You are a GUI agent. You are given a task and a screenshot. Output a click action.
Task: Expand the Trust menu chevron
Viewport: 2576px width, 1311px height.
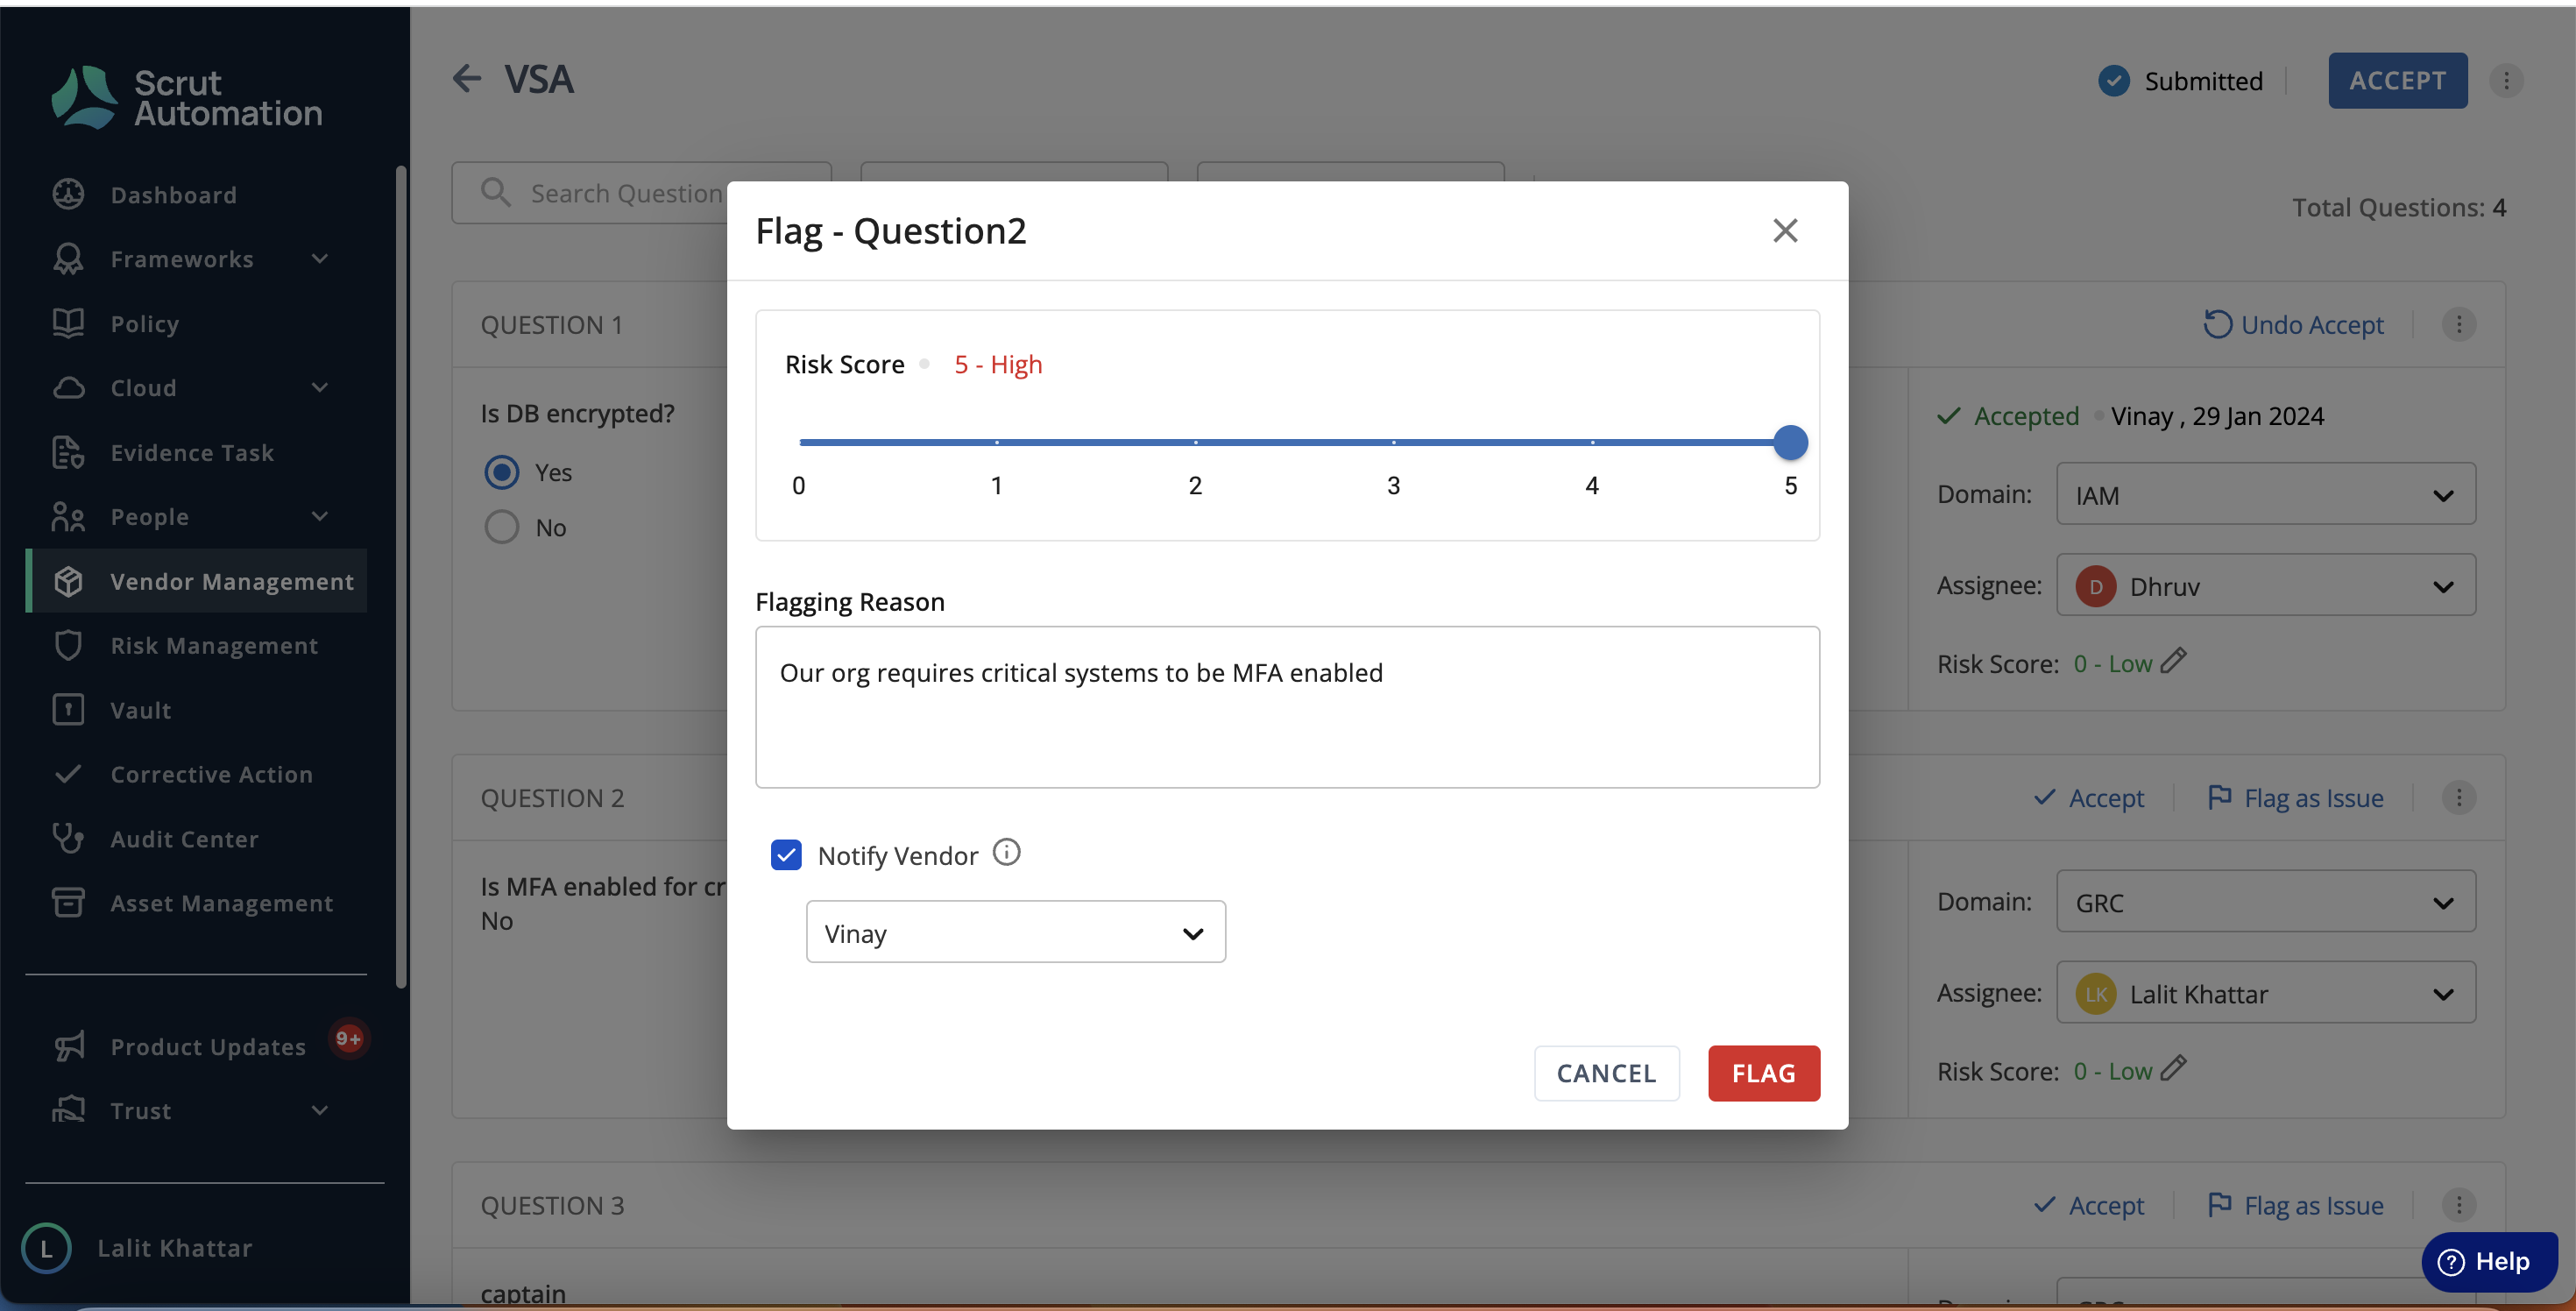(x=320, y=1110)
